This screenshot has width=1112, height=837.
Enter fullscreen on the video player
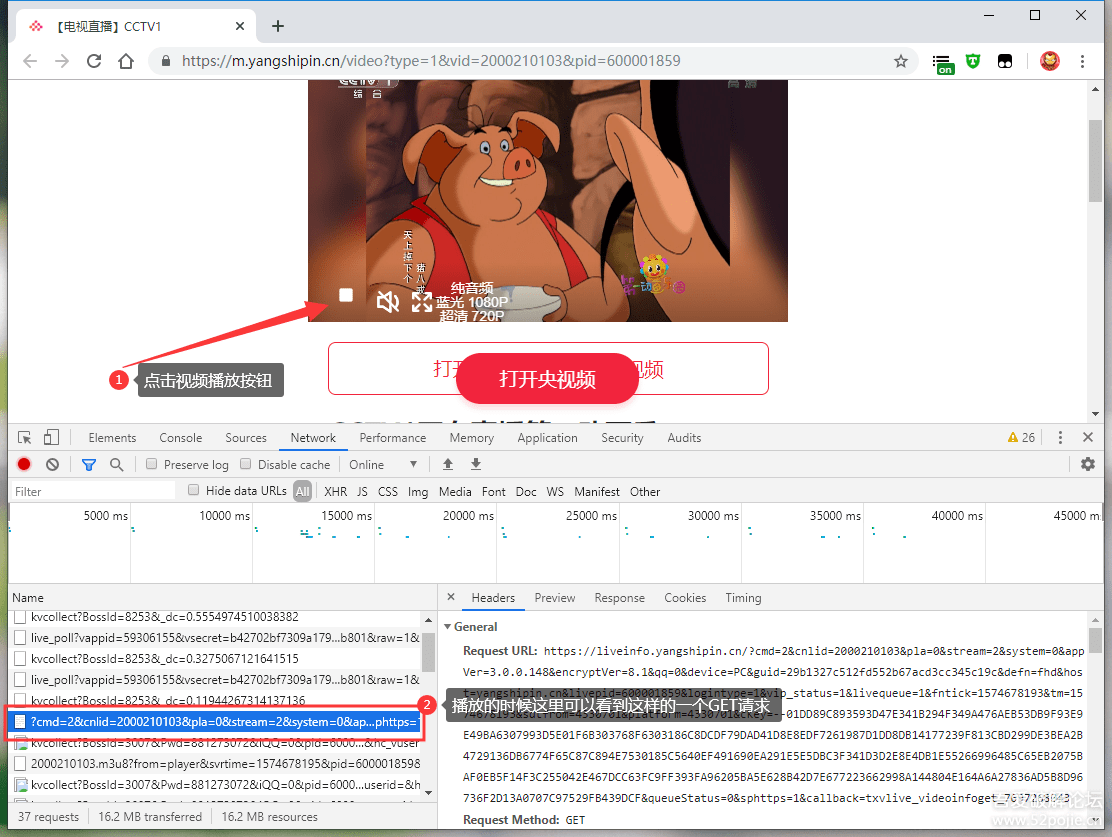point(422,301)
